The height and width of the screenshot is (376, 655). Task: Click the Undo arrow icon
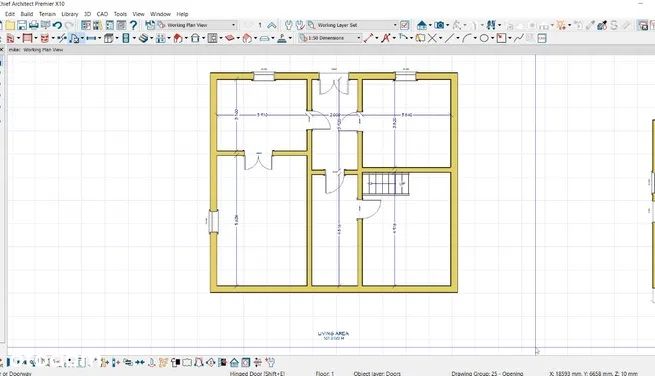point(57,25)
